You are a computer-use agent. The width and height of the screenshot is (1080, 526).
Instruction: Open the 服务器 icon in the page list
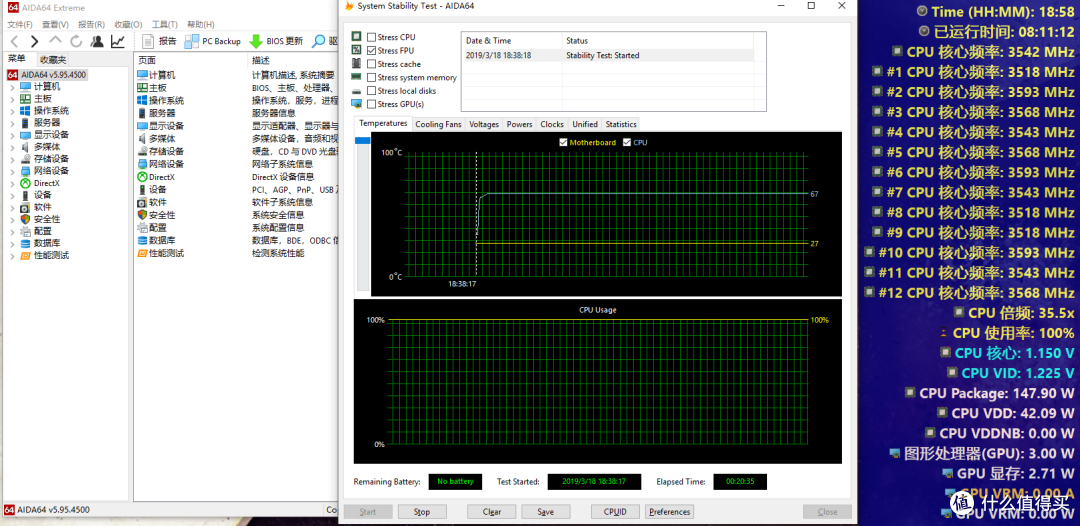pos(143,113)
